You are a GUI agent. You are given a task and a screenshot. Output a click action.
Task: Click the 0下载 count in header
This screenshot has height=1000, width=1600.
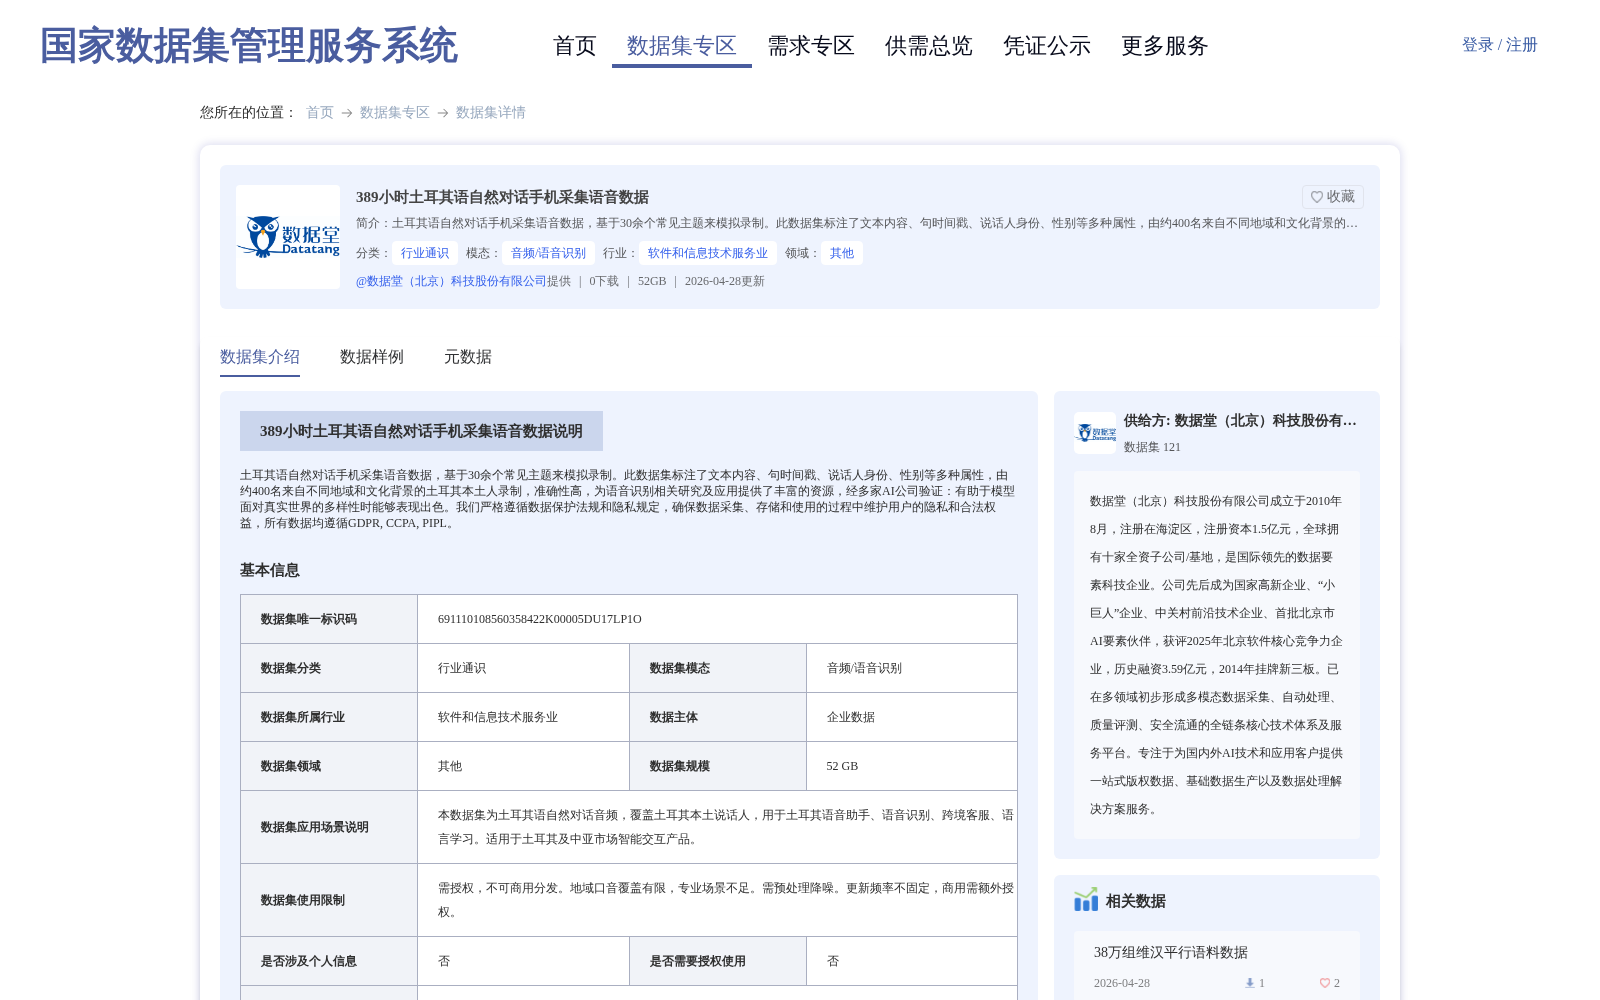point(604,281)
